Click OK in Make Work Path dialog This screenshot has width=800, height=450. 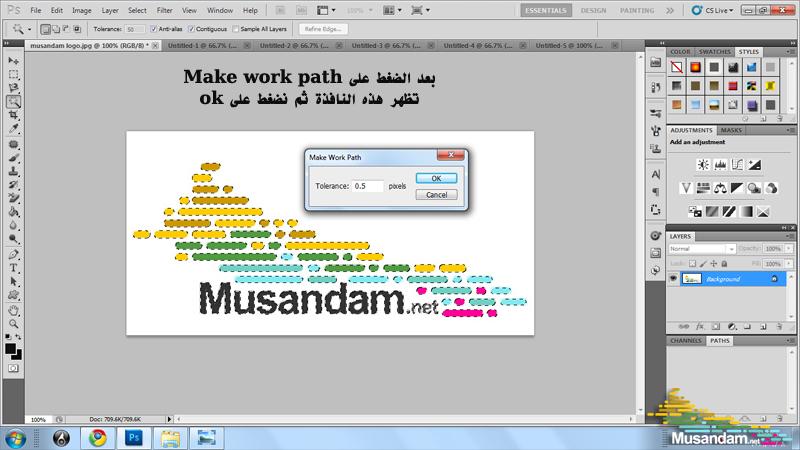(436, 178)
